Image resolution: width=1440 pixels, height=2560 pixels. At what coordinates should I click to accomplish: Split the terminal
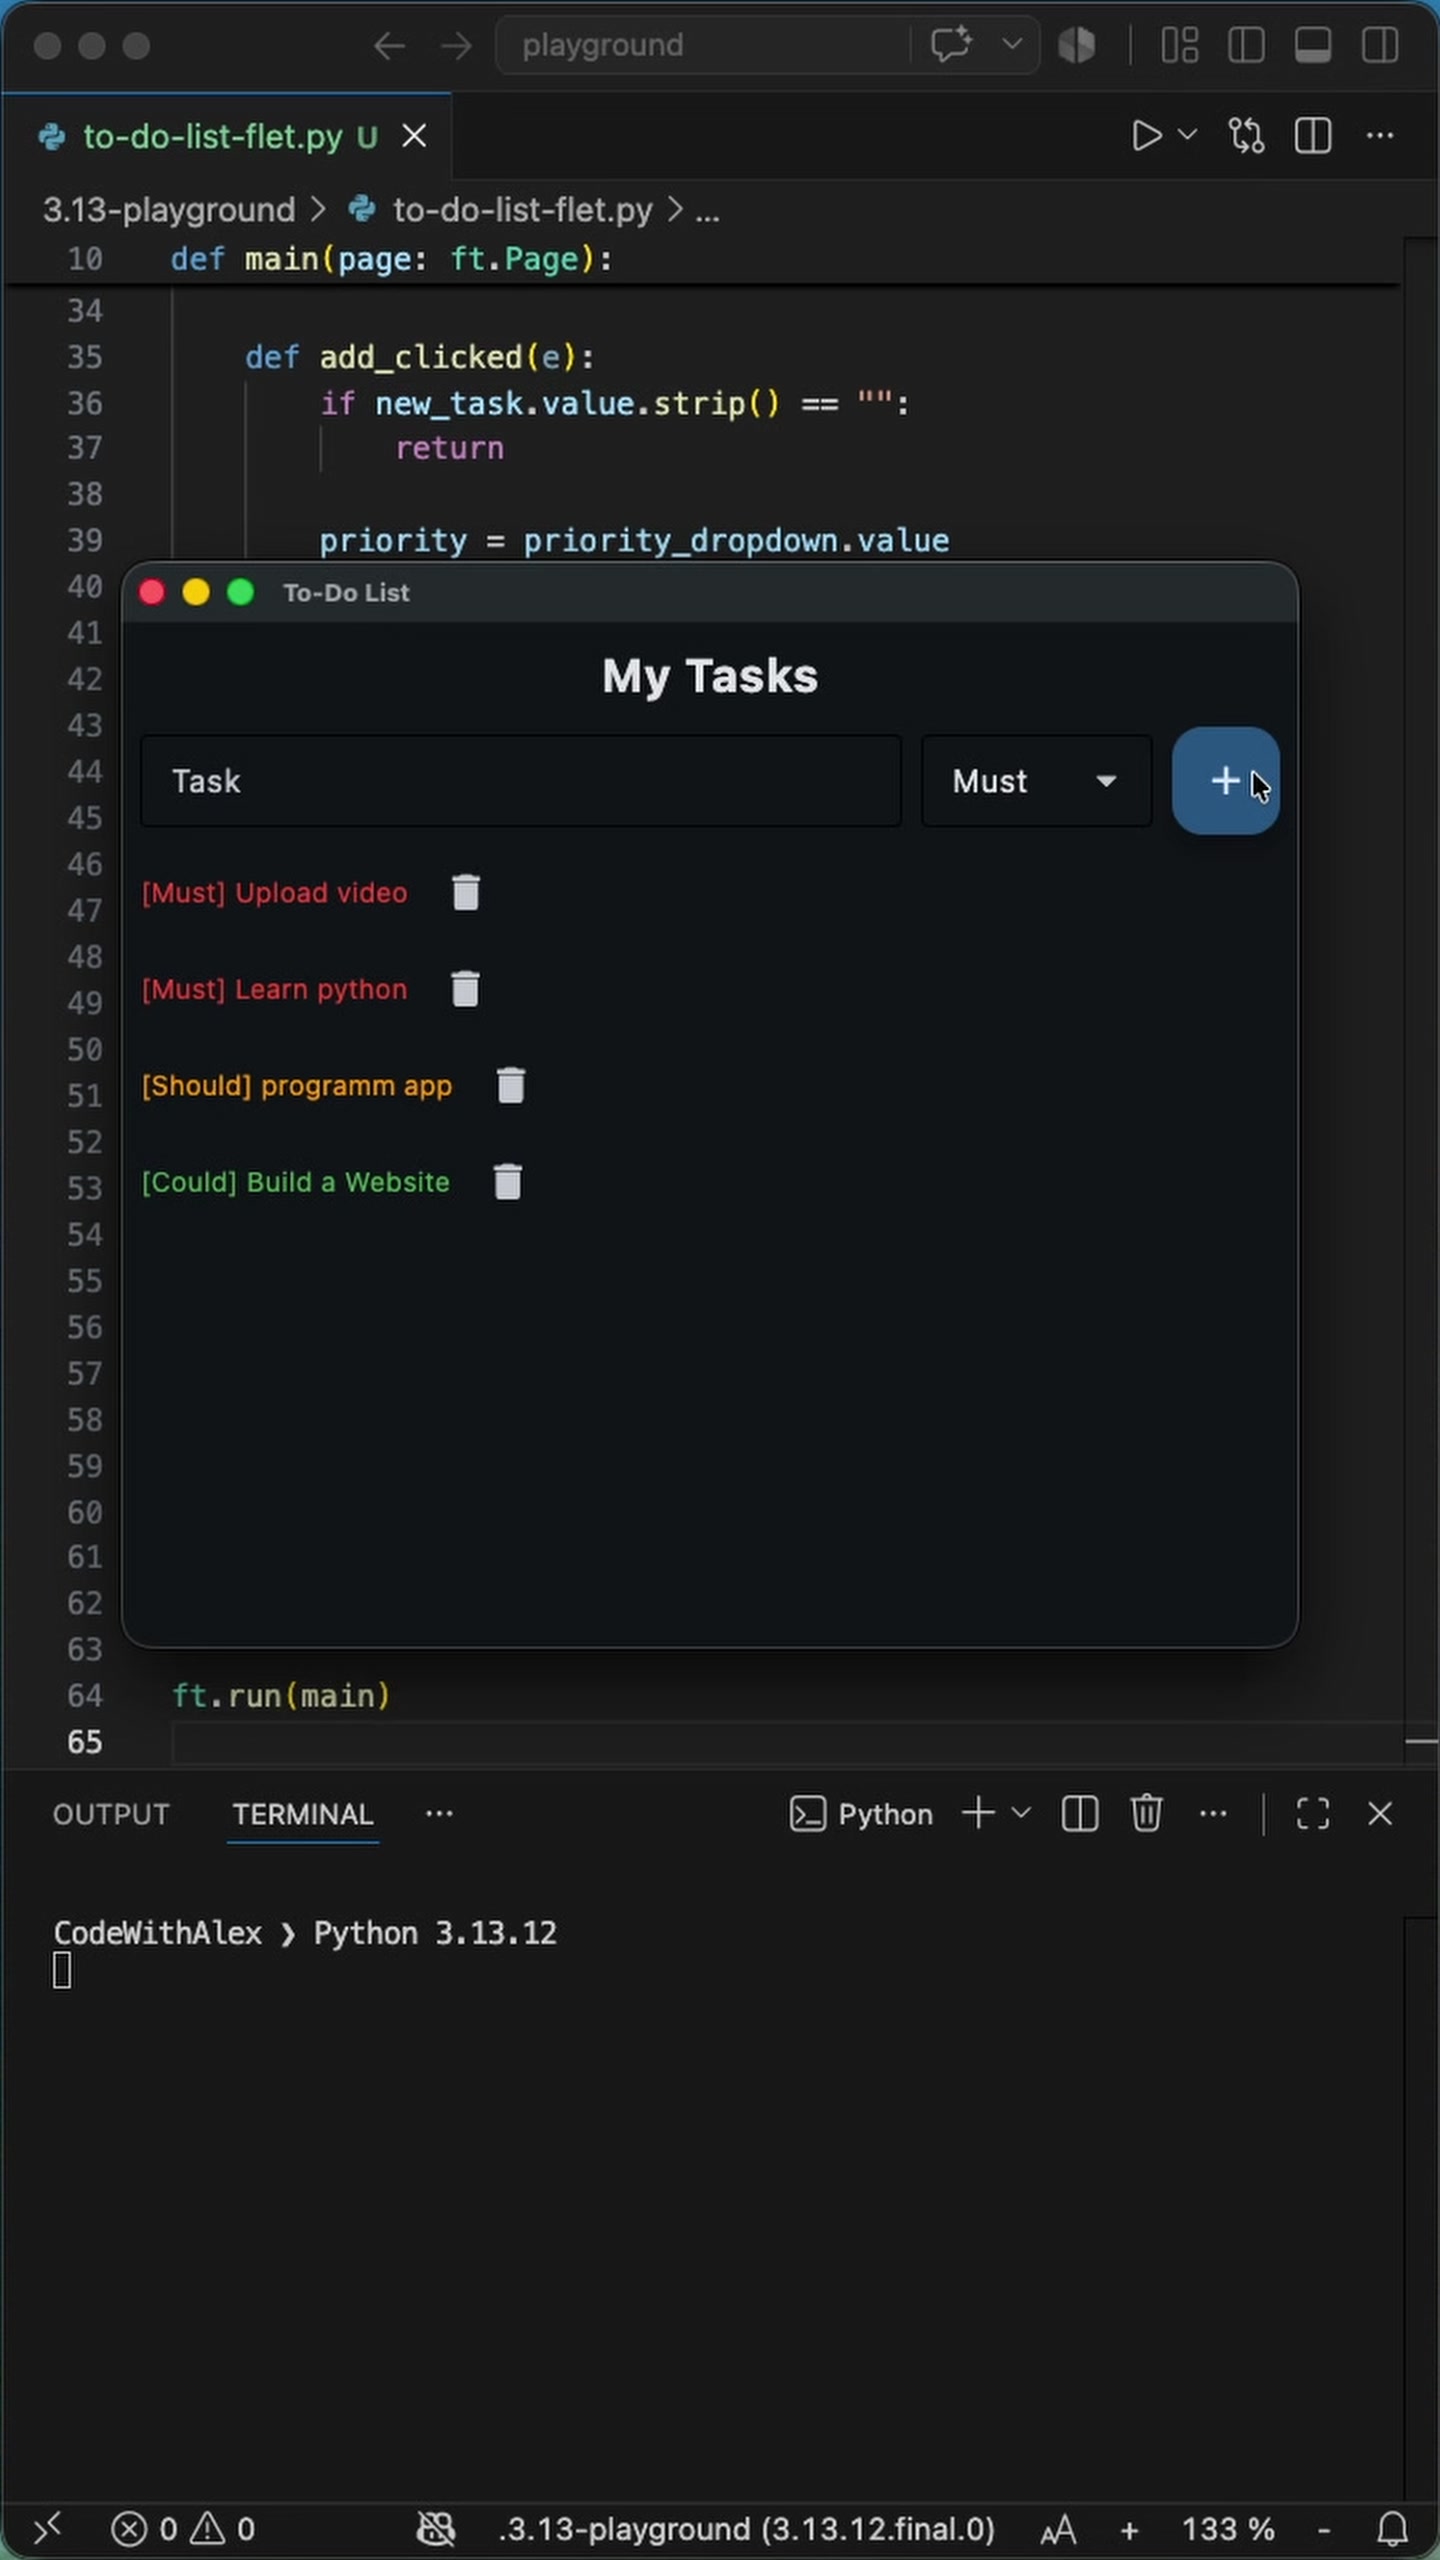[x=1079, y=1813]
